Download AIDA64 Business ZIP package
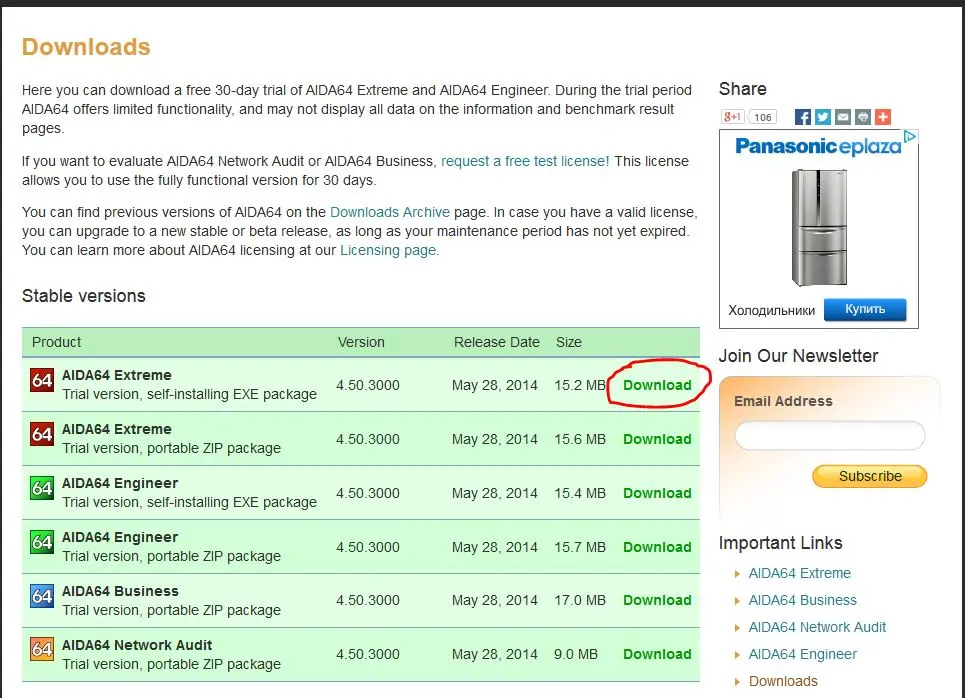 [657, 600]
